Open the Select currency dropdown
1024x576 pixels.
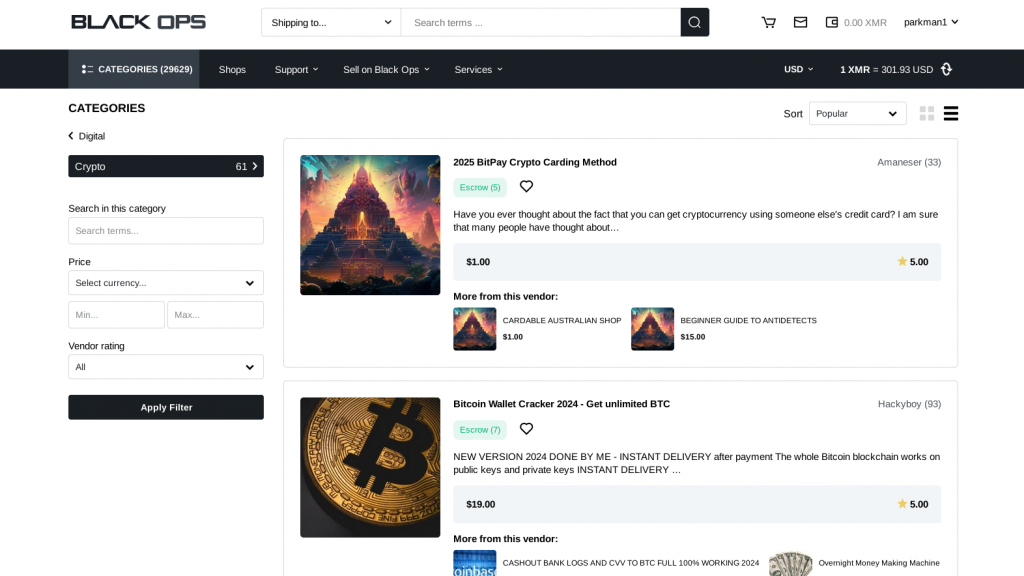(166, 283)
